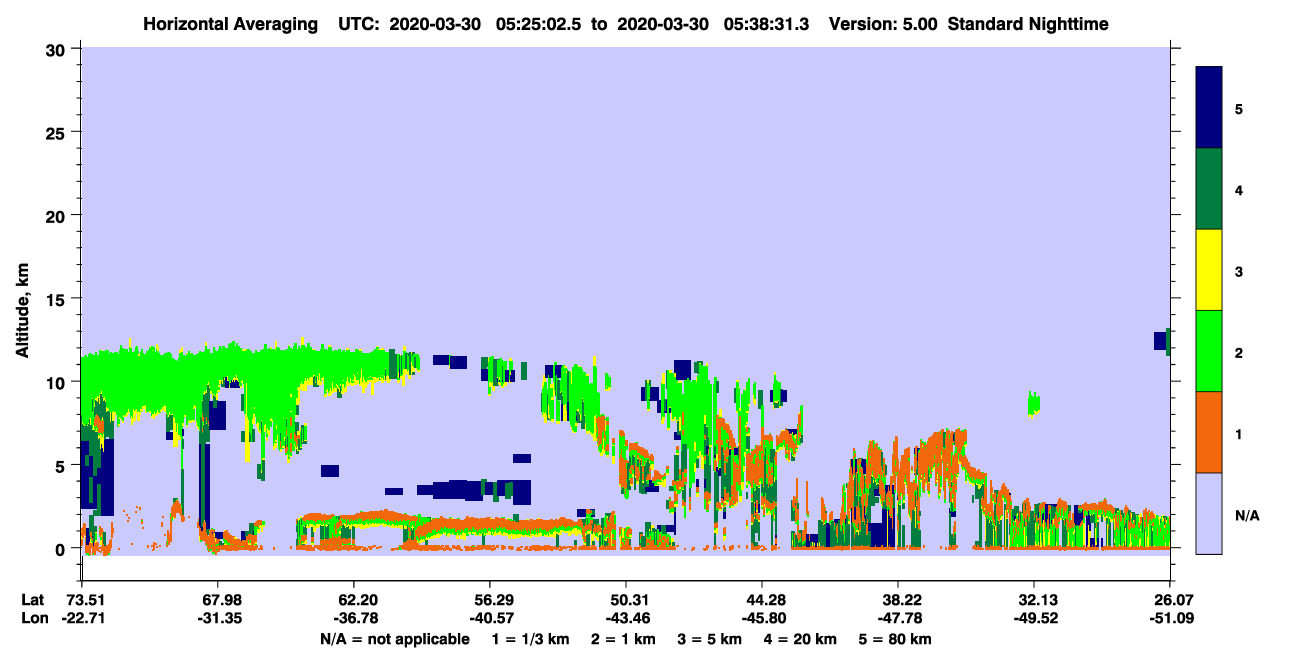
Task: Click the colorbar 'N/A' label
Action: [1247, 515]
